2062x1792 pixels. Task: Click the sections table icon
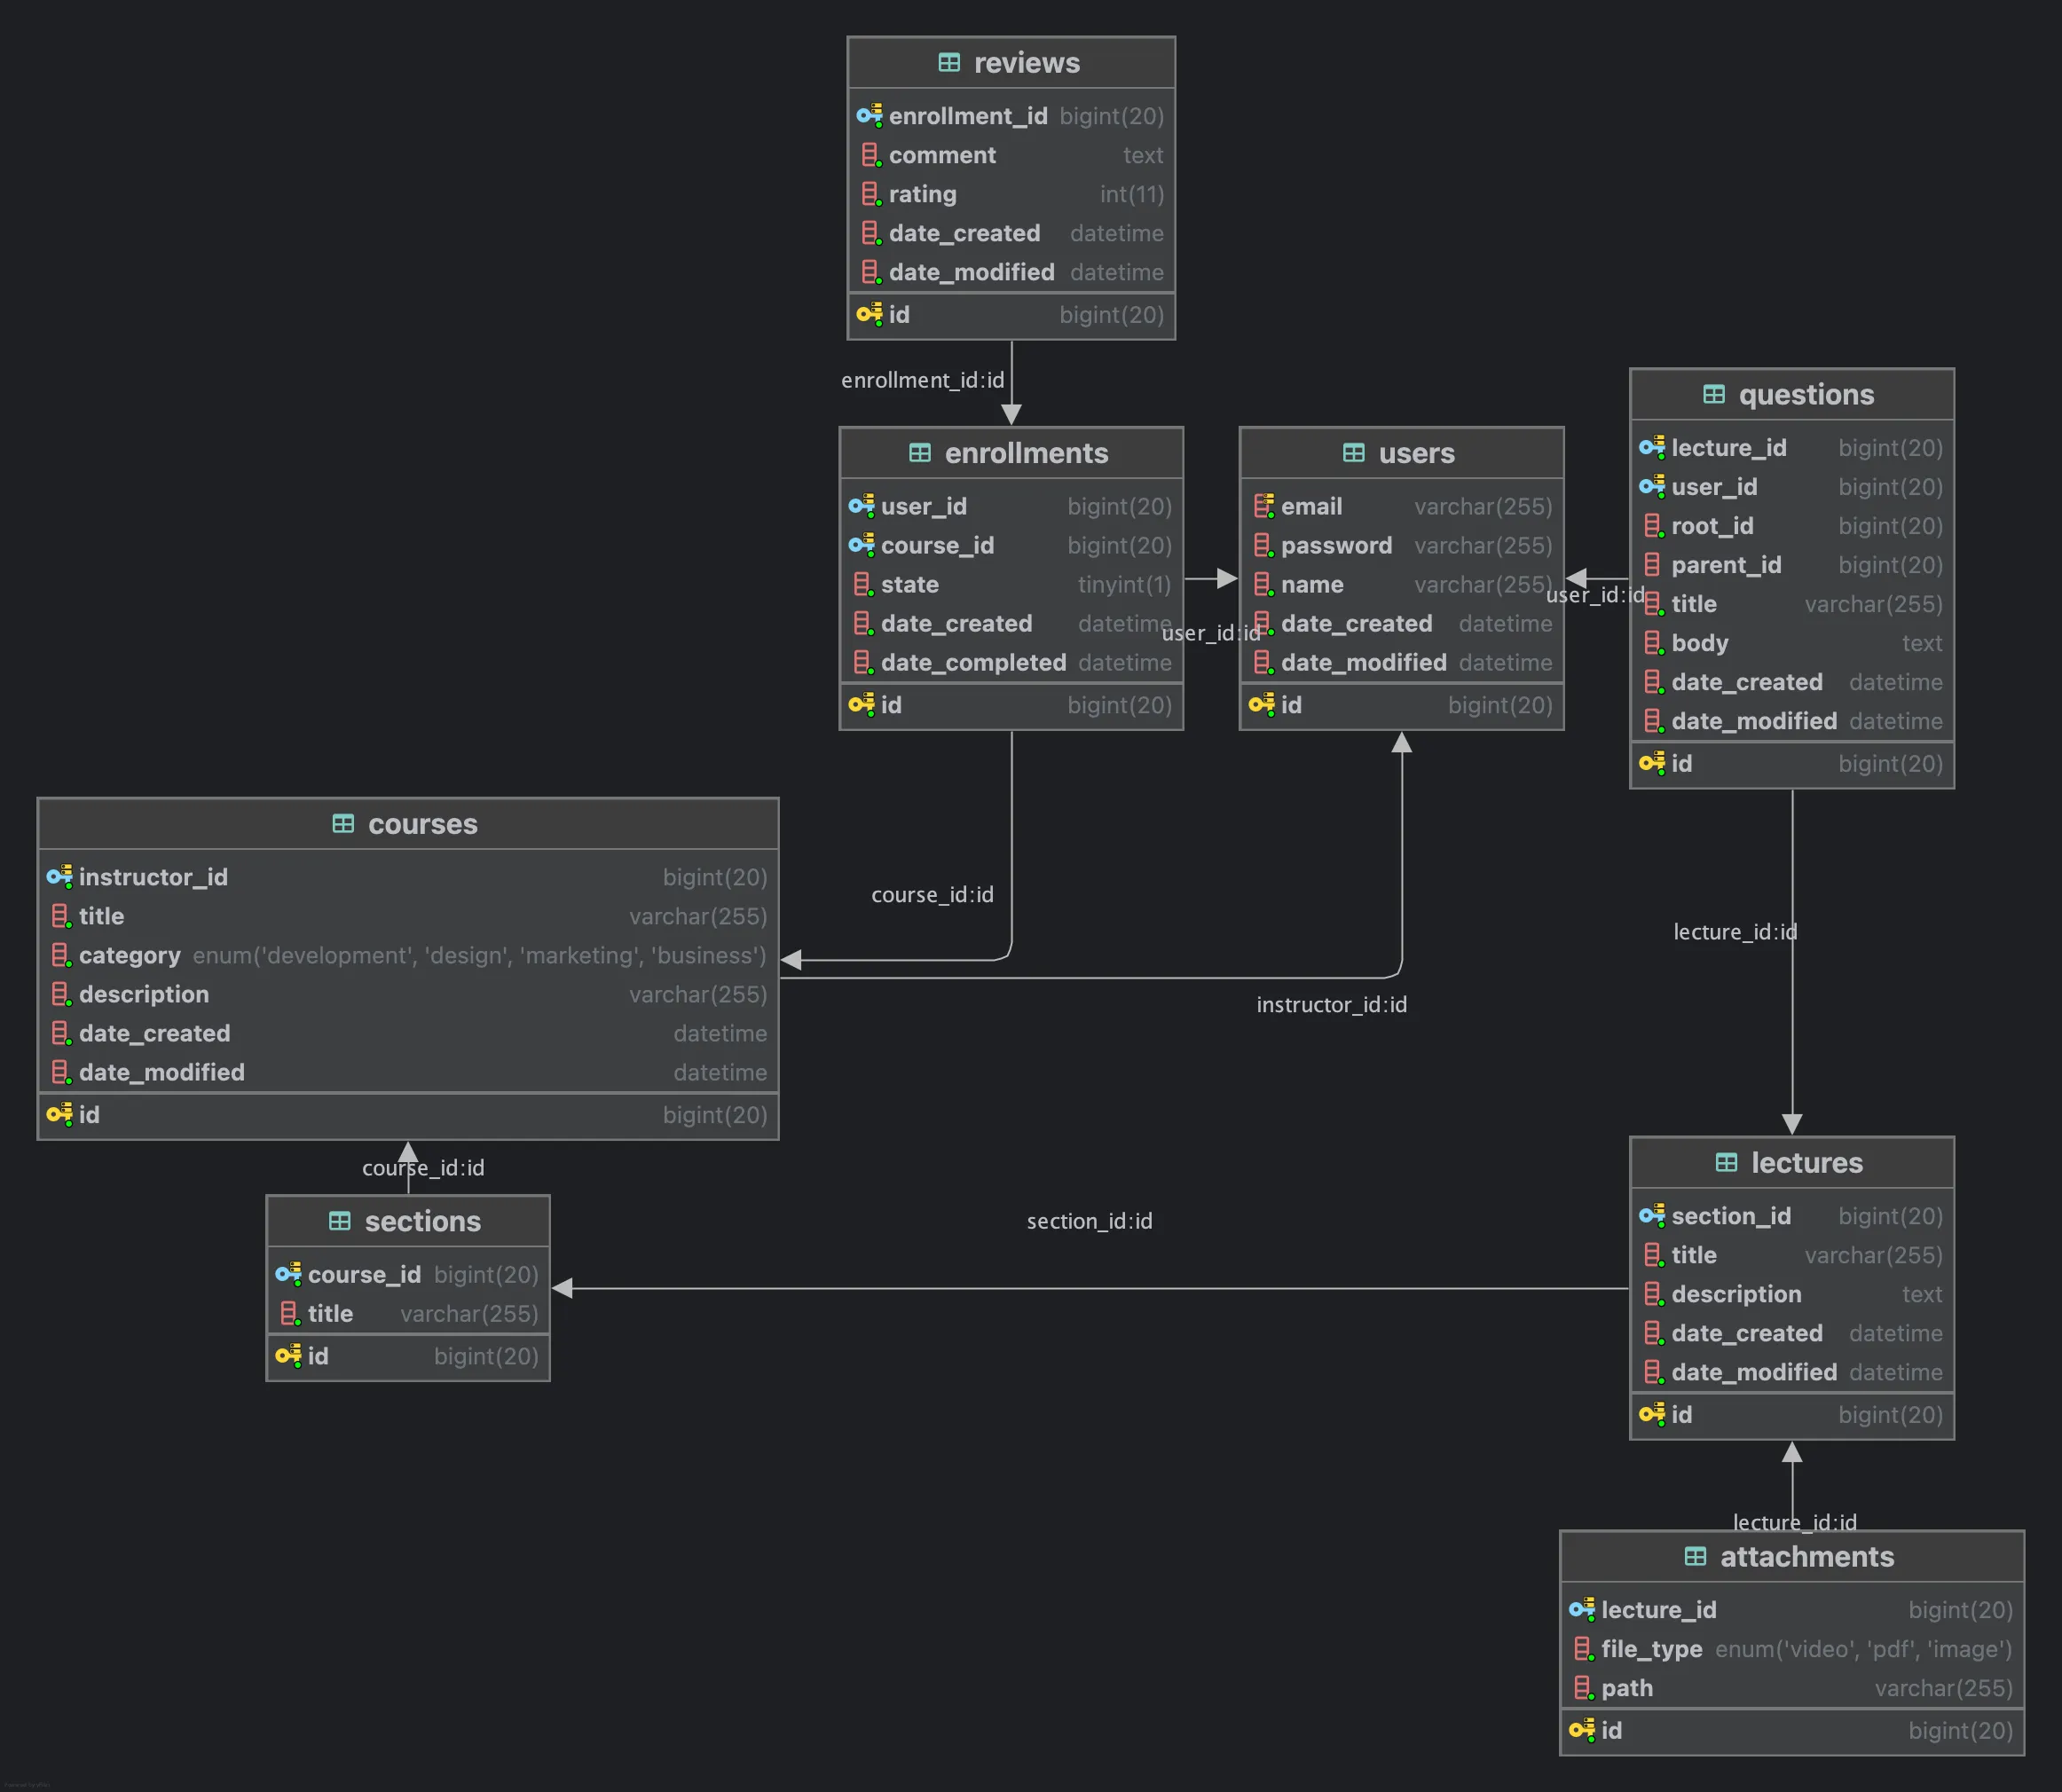pos(340,1221)
